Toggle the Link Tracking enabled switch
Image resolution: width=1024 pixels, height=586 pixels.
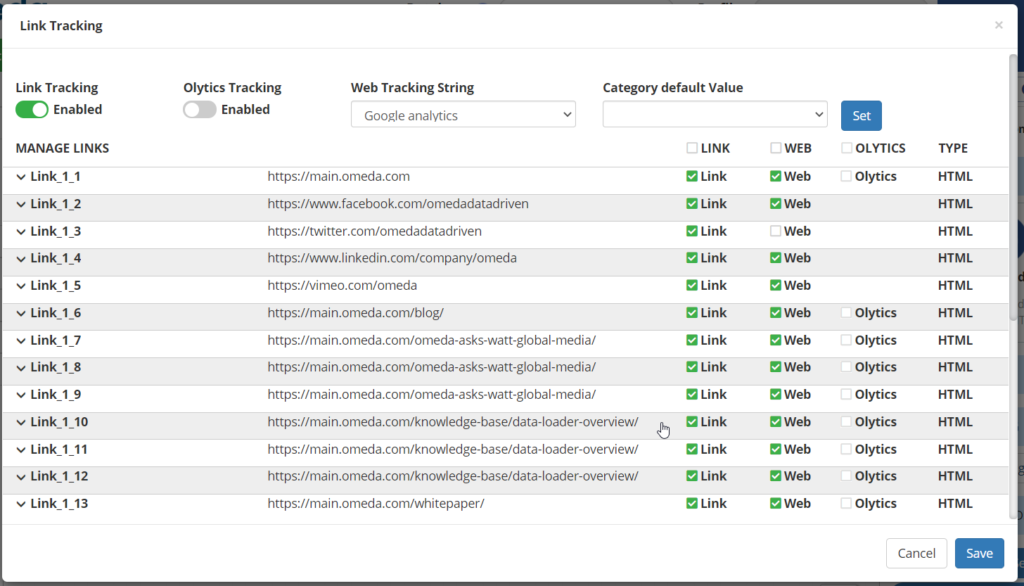pos(32,109)
